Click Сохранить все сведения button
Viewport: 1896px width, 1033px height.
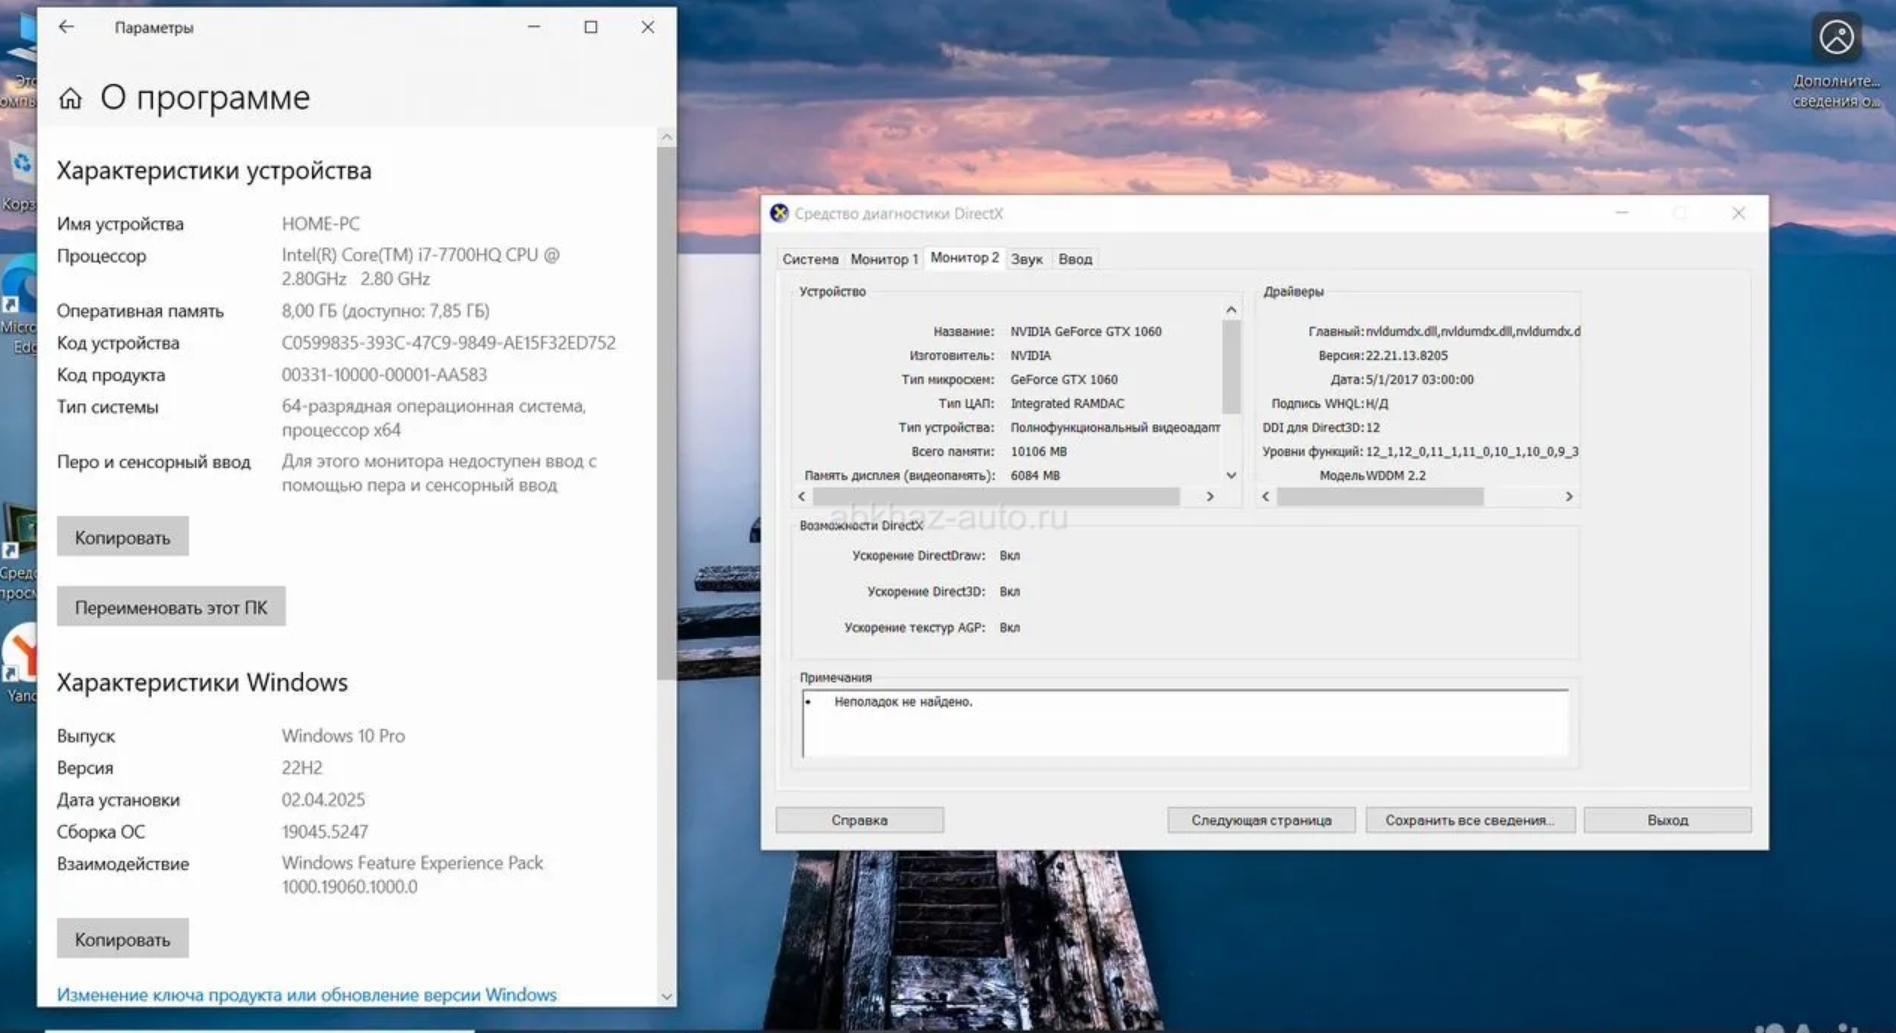1469,820
